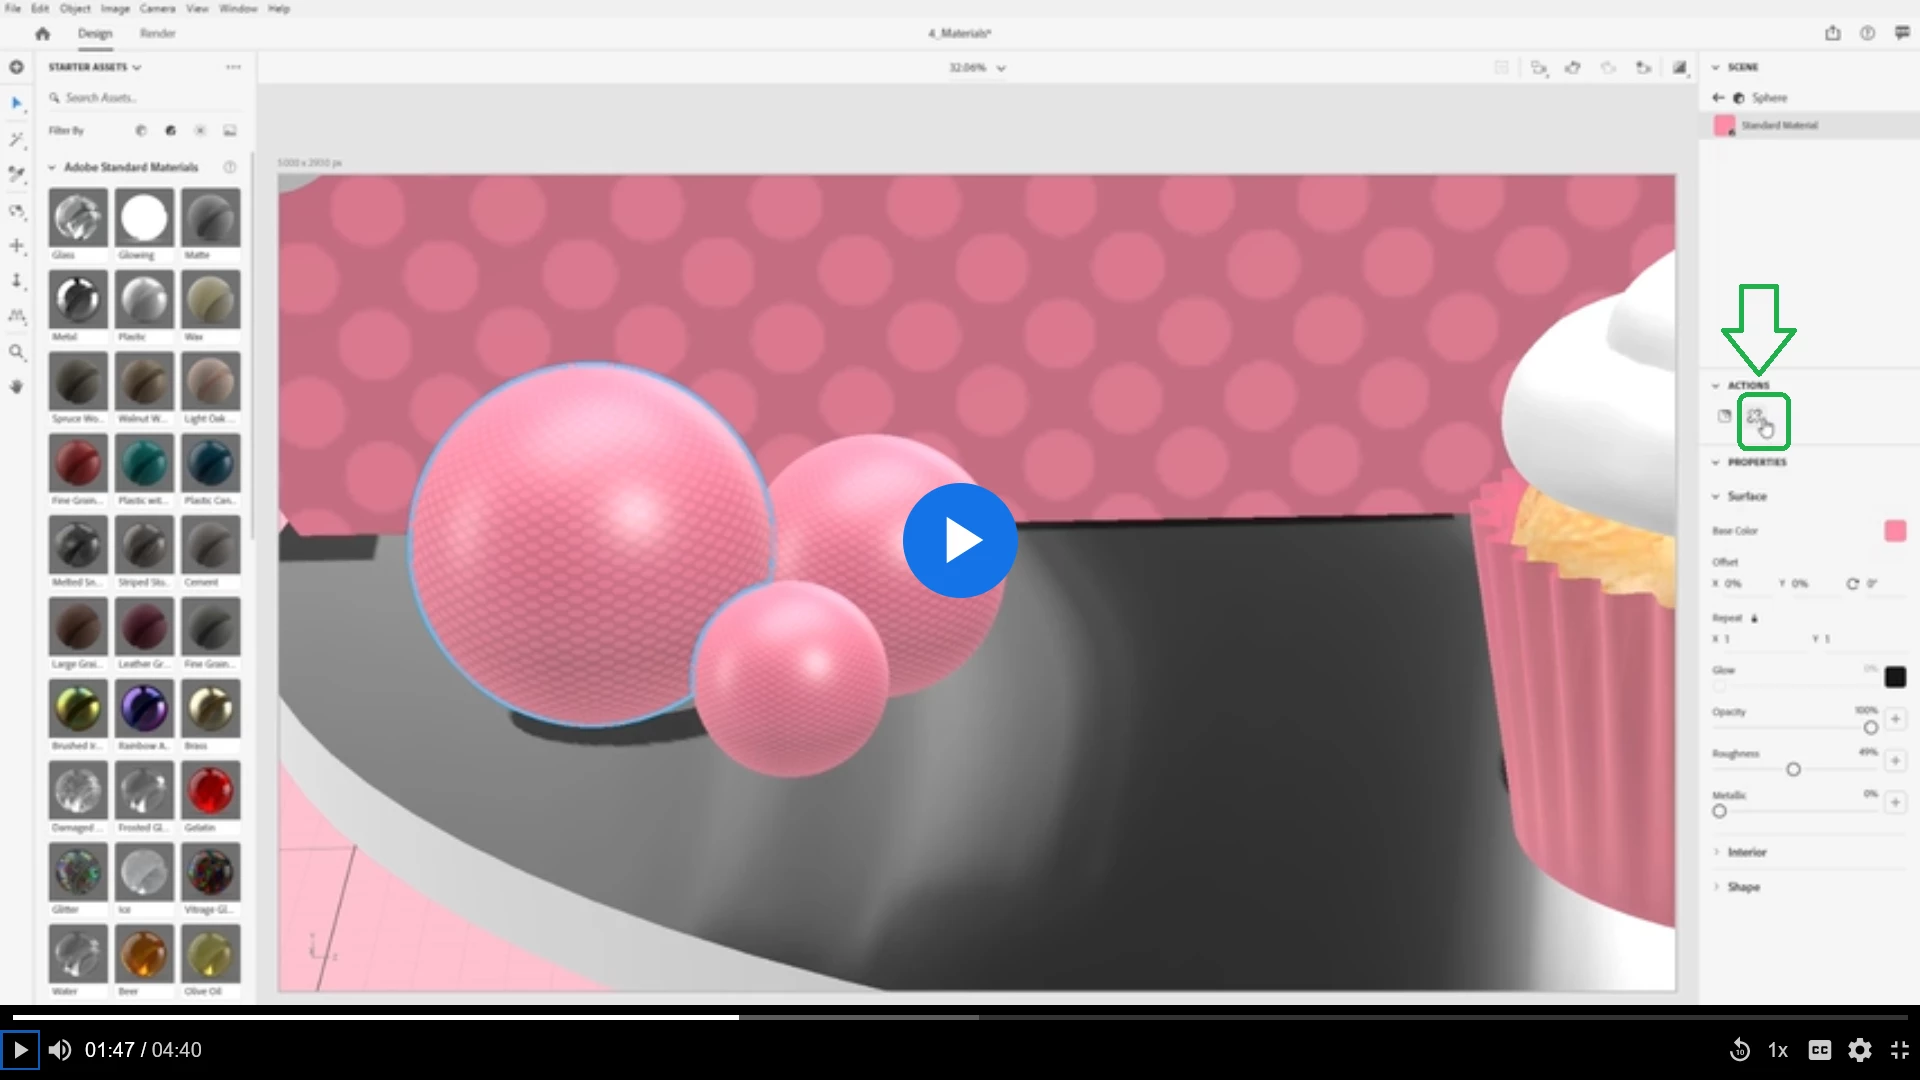Open the Base Color pink swatch
This screenshot has height=1080, width=1920.
coord(1894,531)
